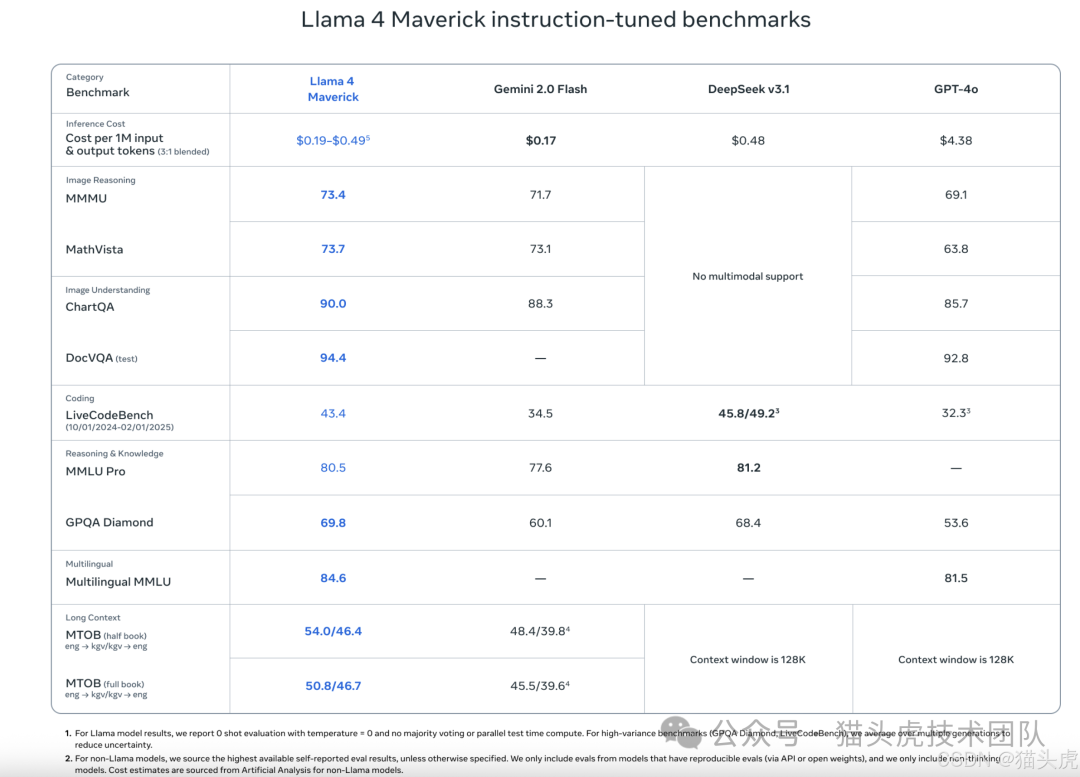Click the 'Long Context' category label
Viewport: 1080px width, 777px height.
pyautogui.click(x=92, y=618)
